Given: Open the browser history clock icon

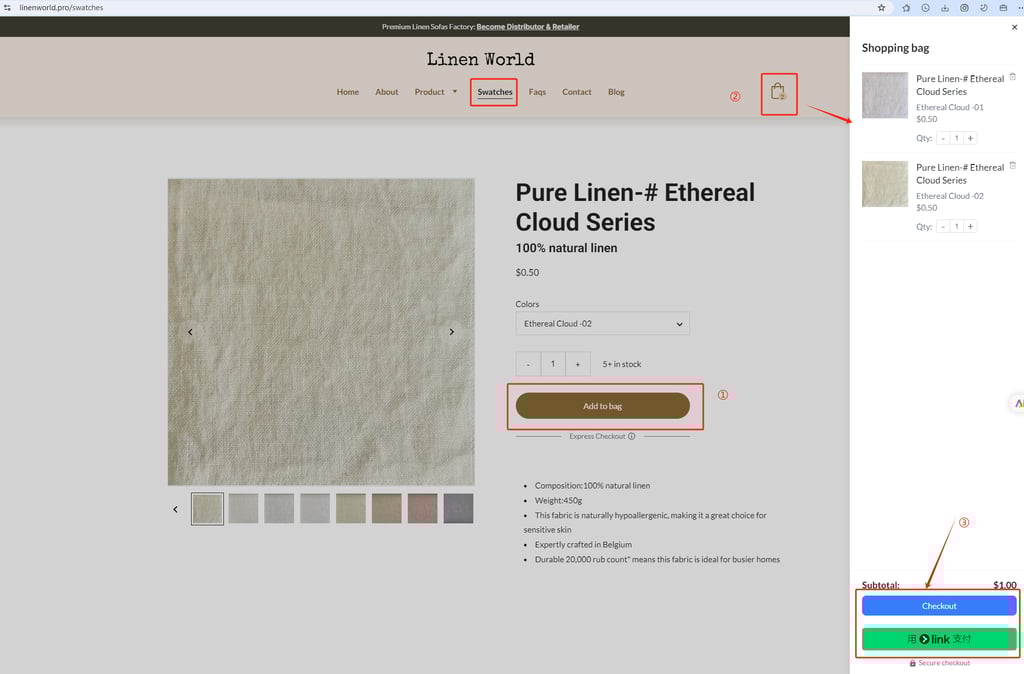Looking at the screenshot, I should tap(925, 8).
